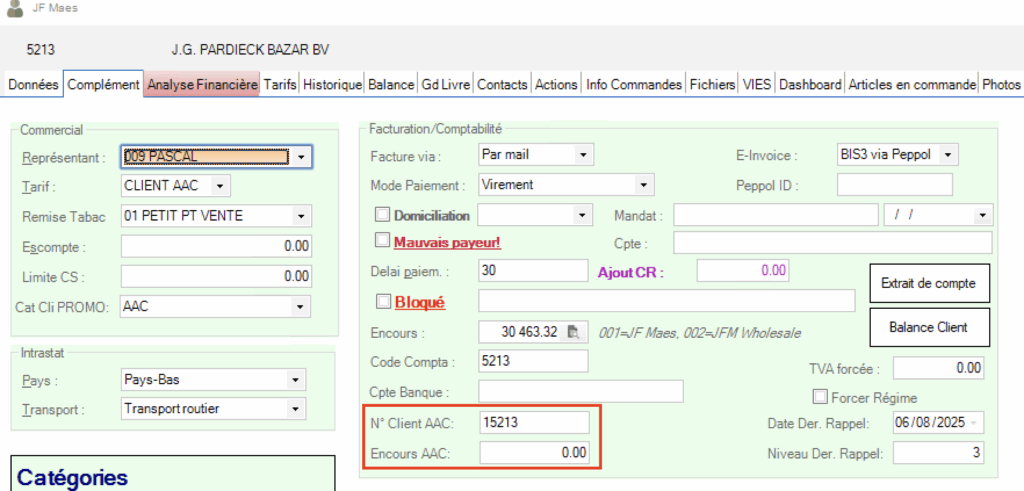Image resolution: width=1024 pixels, height=491 pixels.
Task: Open the Pays dropdown
Action: coord(295,381)
